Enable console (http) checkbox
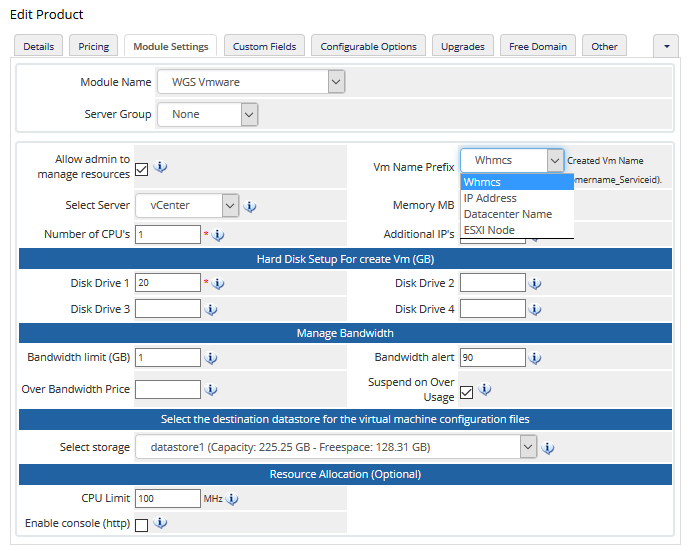 pos(142,525)
